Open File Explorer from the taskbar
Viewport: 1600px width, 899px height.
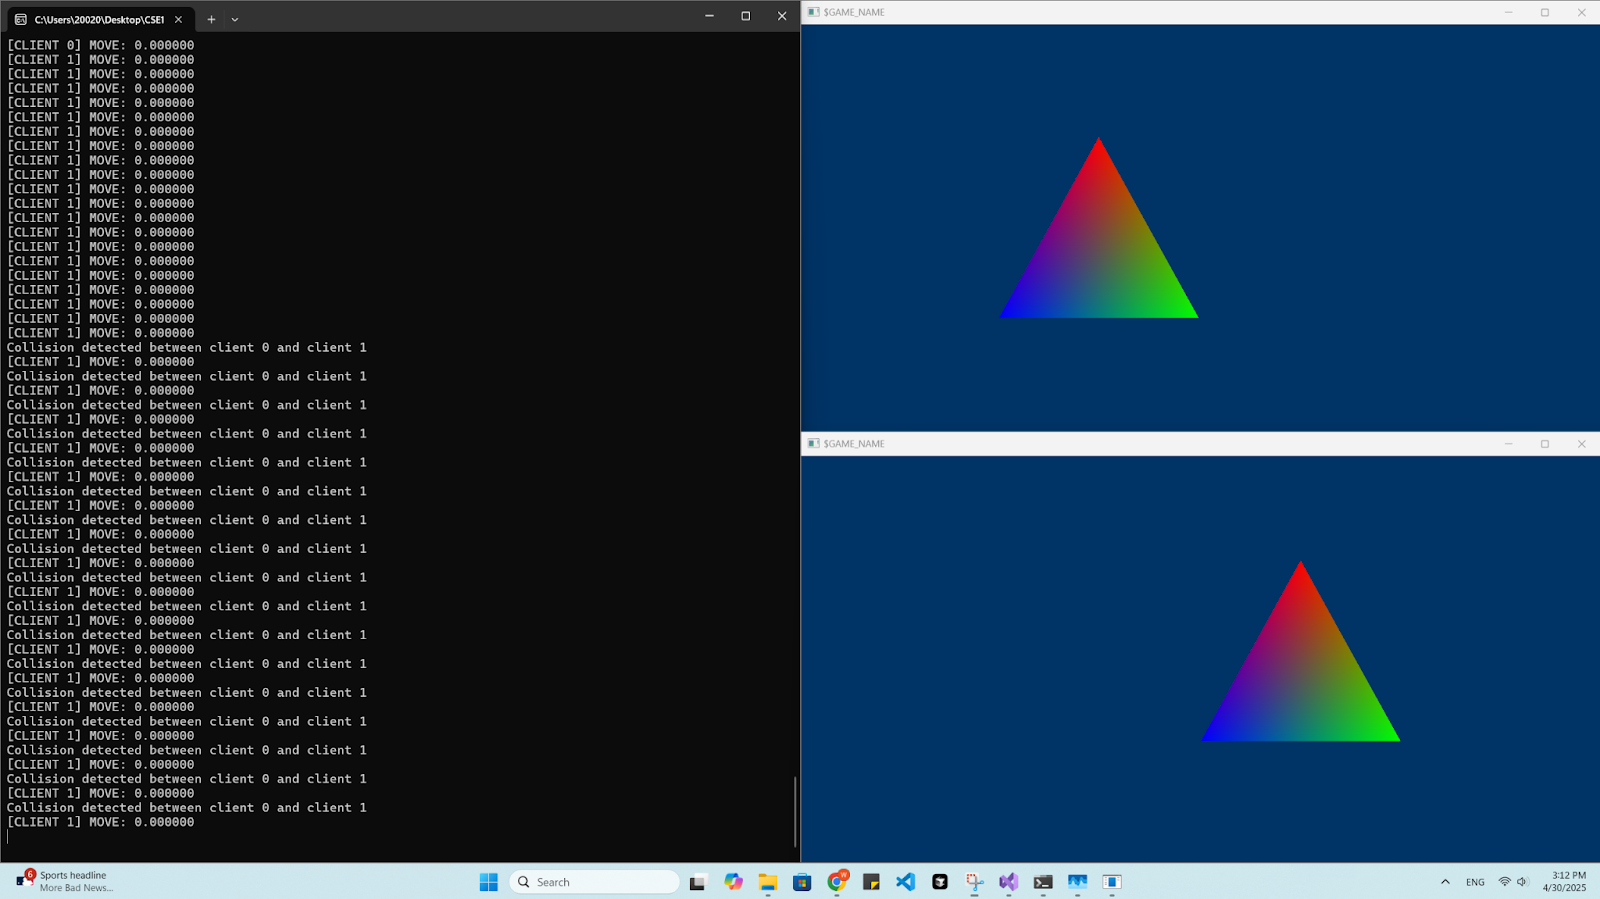pos(768,882)
